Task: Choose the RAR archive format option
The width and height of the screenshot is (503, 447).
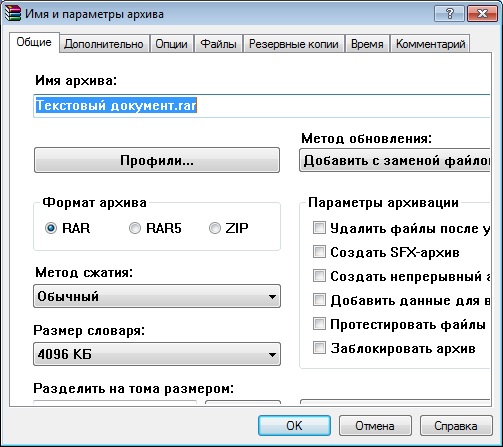Action: point(51,228)
